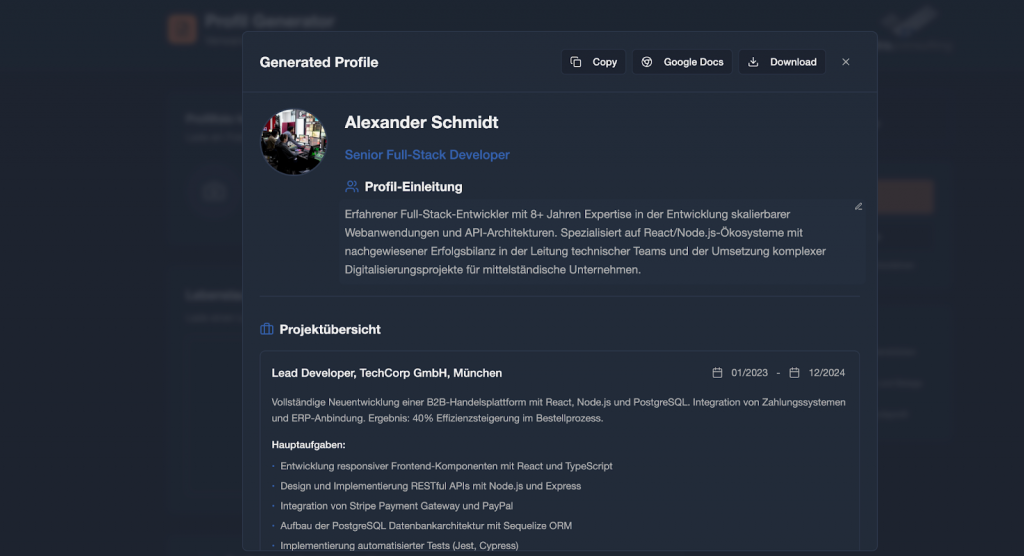This screenshot has width=1024, height=556.
Task: Click the Projektübersicht briefcase icon
Action: [x=267, y=329]
